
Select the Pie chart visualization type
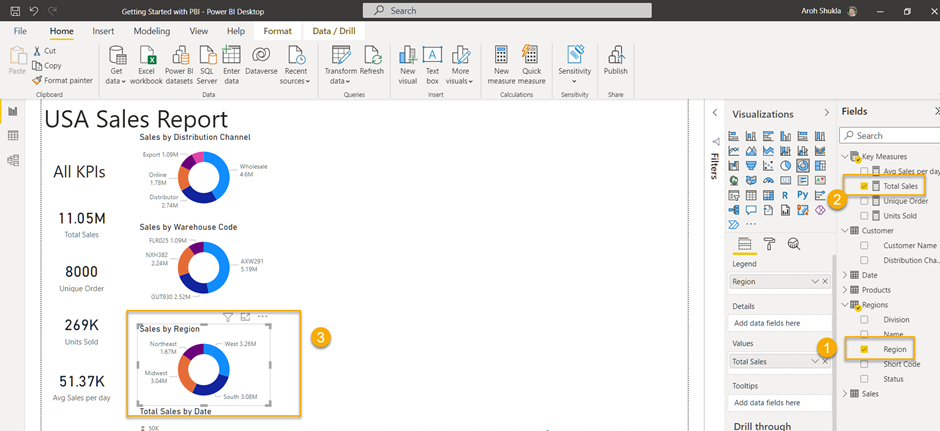786,165
